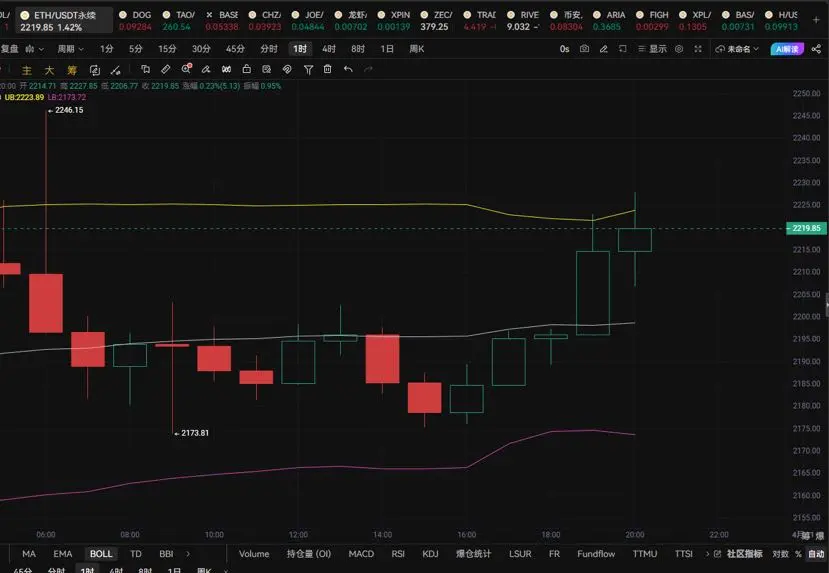829x573 pixels.
Task: Switch to the RIVE ticker tab
Action: point(523,20)
